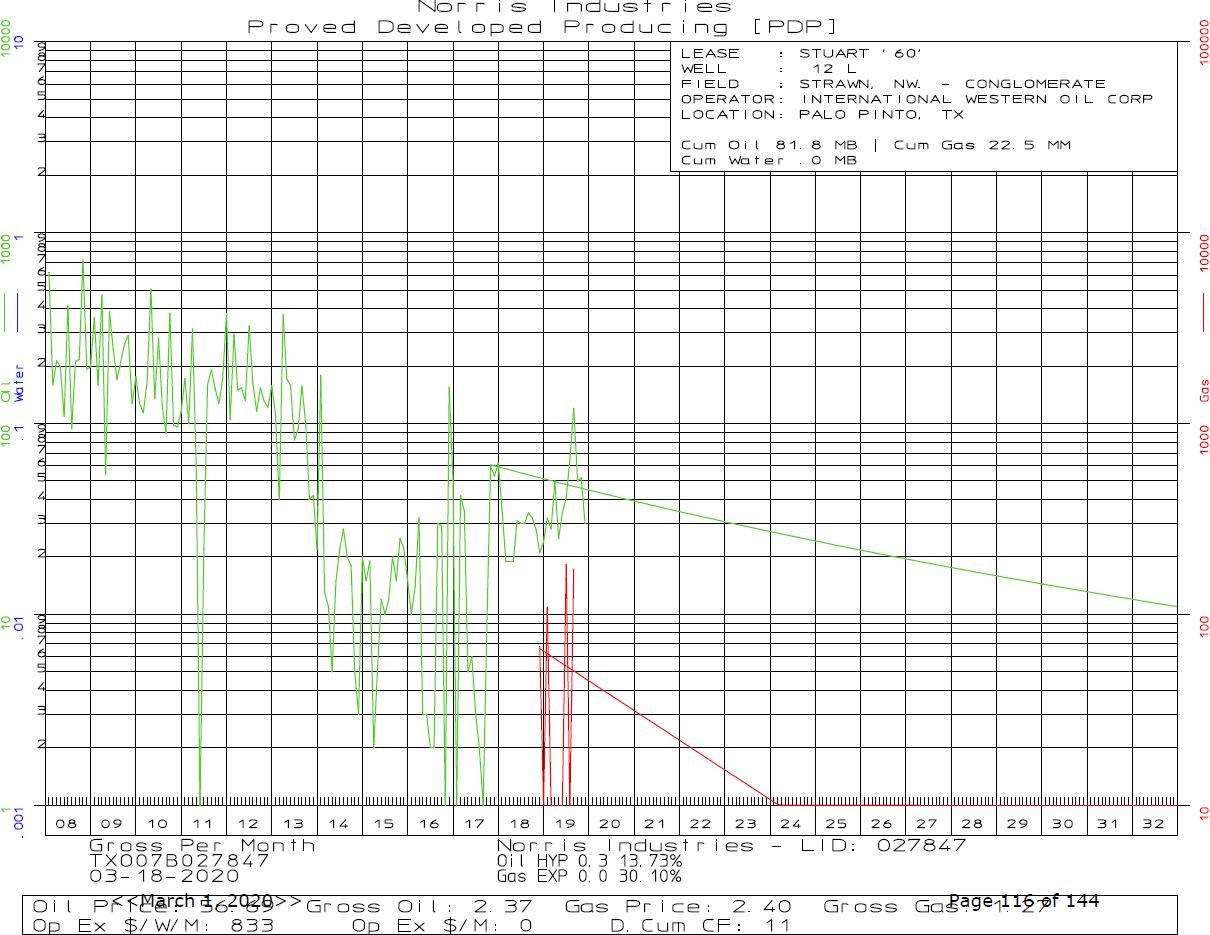Screen dimensions: 1210x935
Task: Click the year 24 axis marker
Action: (791, 824)
